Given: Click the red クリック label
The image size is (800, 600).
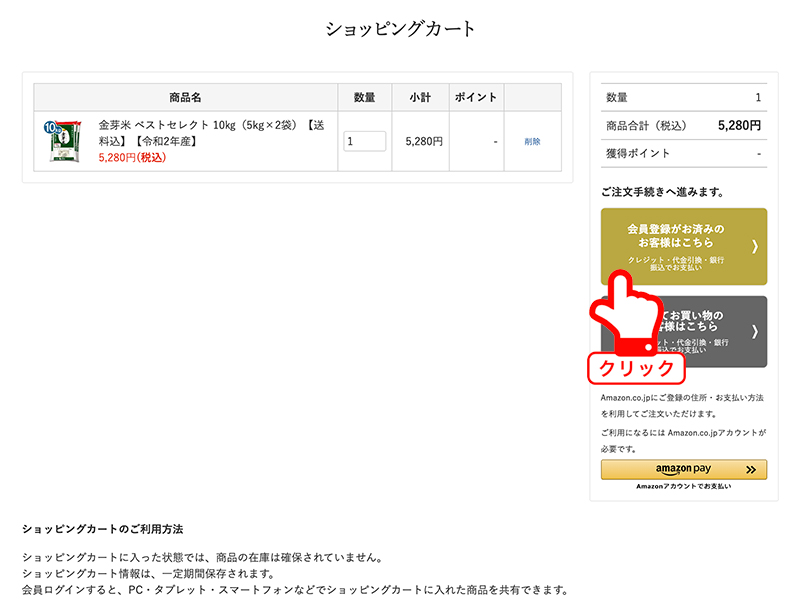Looking at the screenshot, I should (x=636, y=368).
